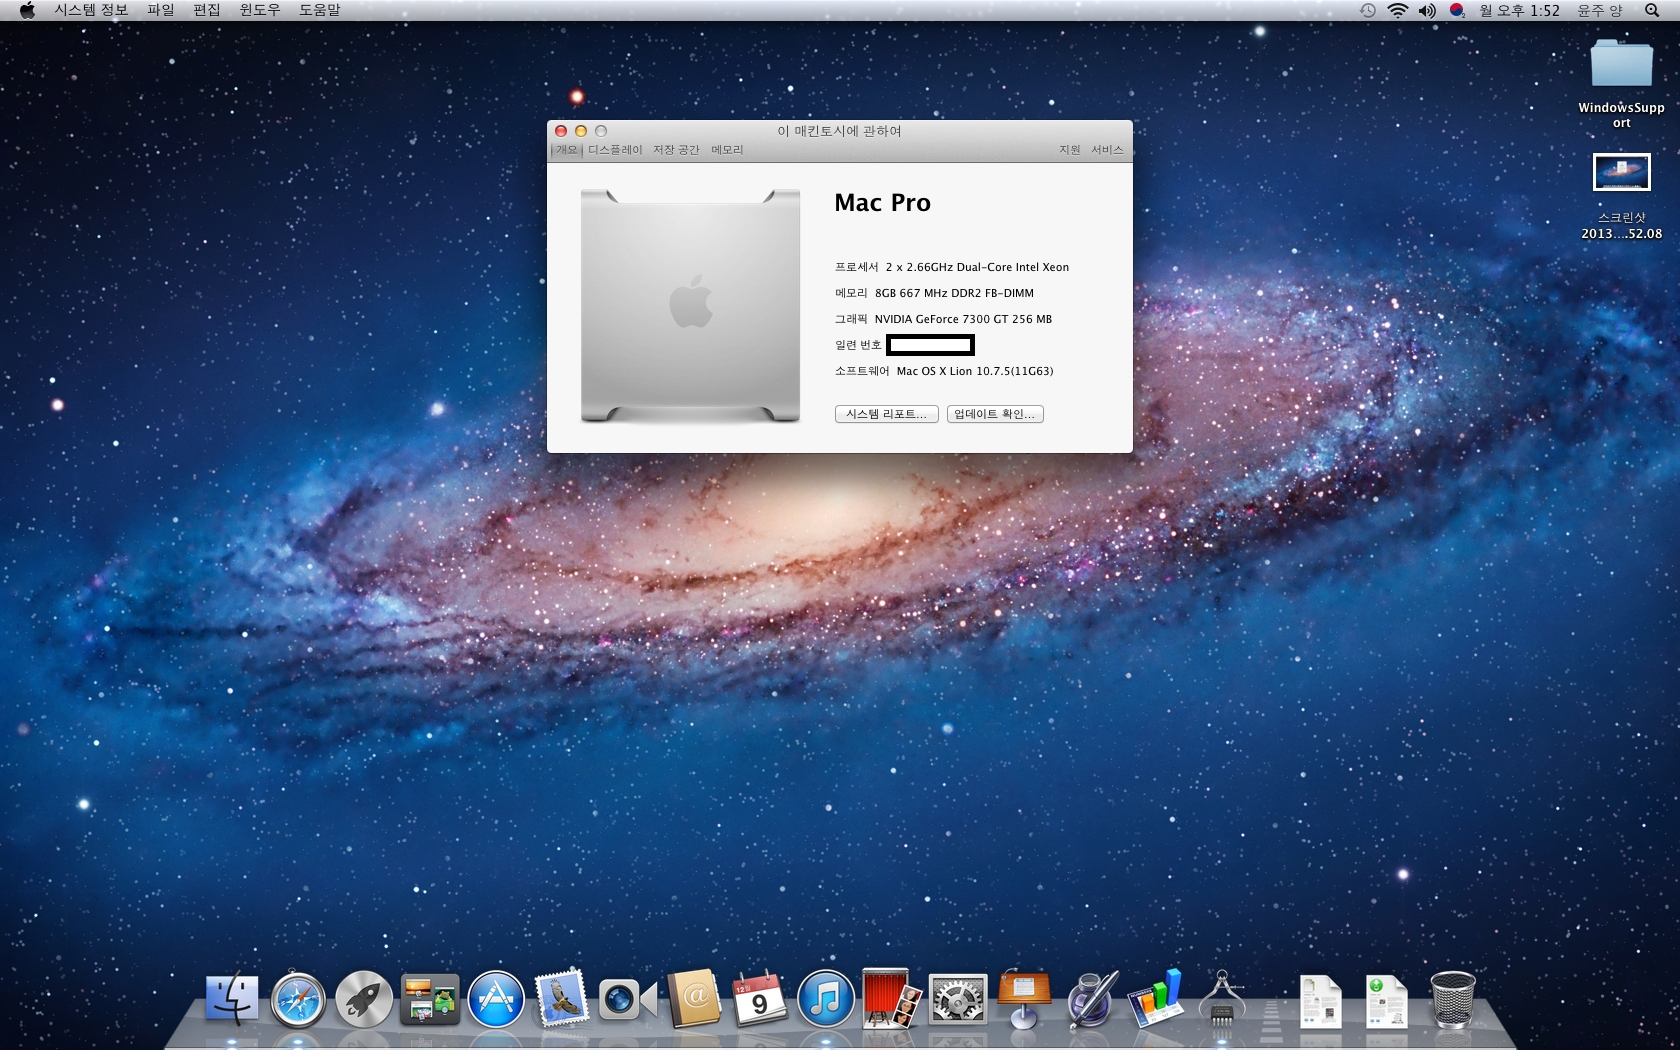Open iTunes in the dock
Screen dimensions: 1680x1050
click(x=825, y=1000)
